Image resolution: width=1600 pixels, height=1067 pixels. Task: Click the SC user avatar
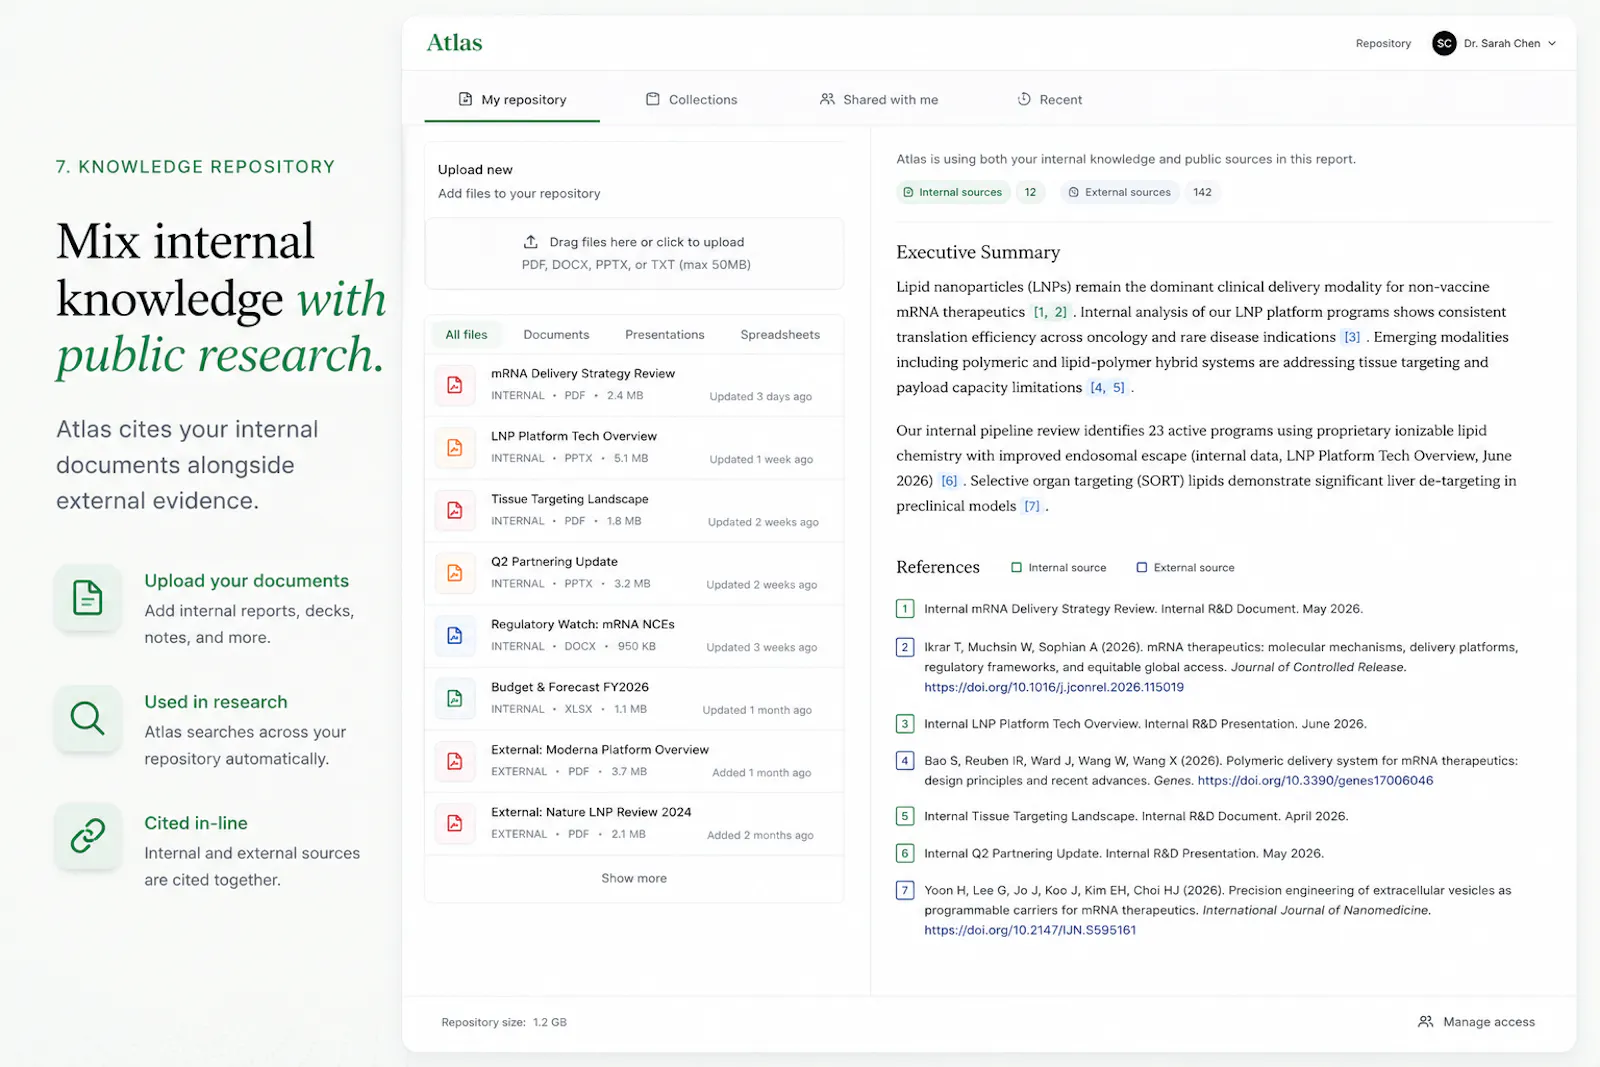click(x=1444, y=43)
